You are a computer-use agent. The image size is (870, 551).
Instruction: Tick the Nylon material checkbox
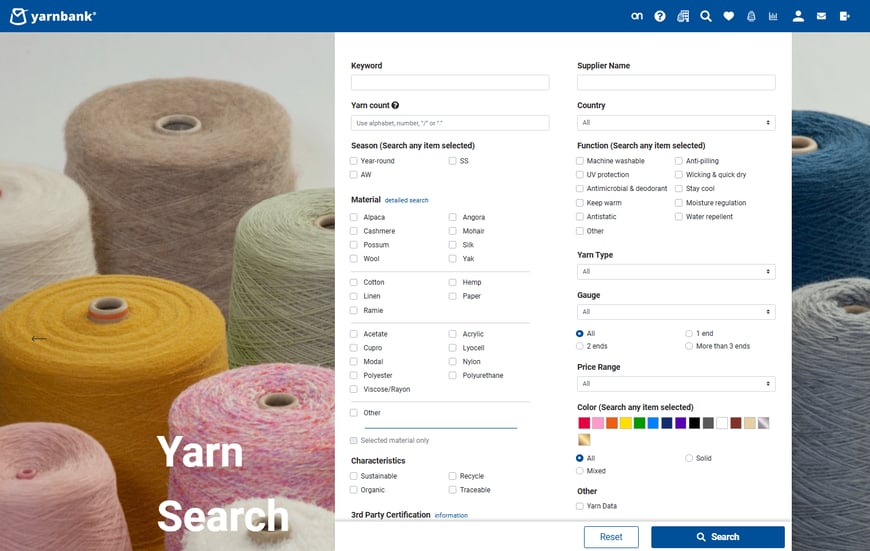[452, 362]
